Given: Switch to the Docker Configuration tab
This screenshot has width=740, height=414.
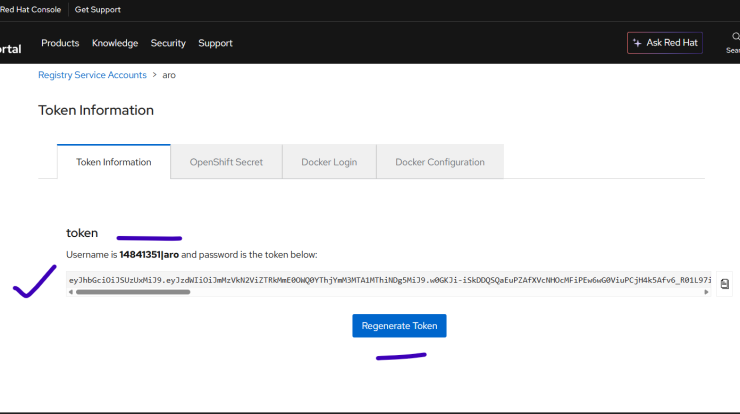Looking at the screenshot, I should pos(440,162).
